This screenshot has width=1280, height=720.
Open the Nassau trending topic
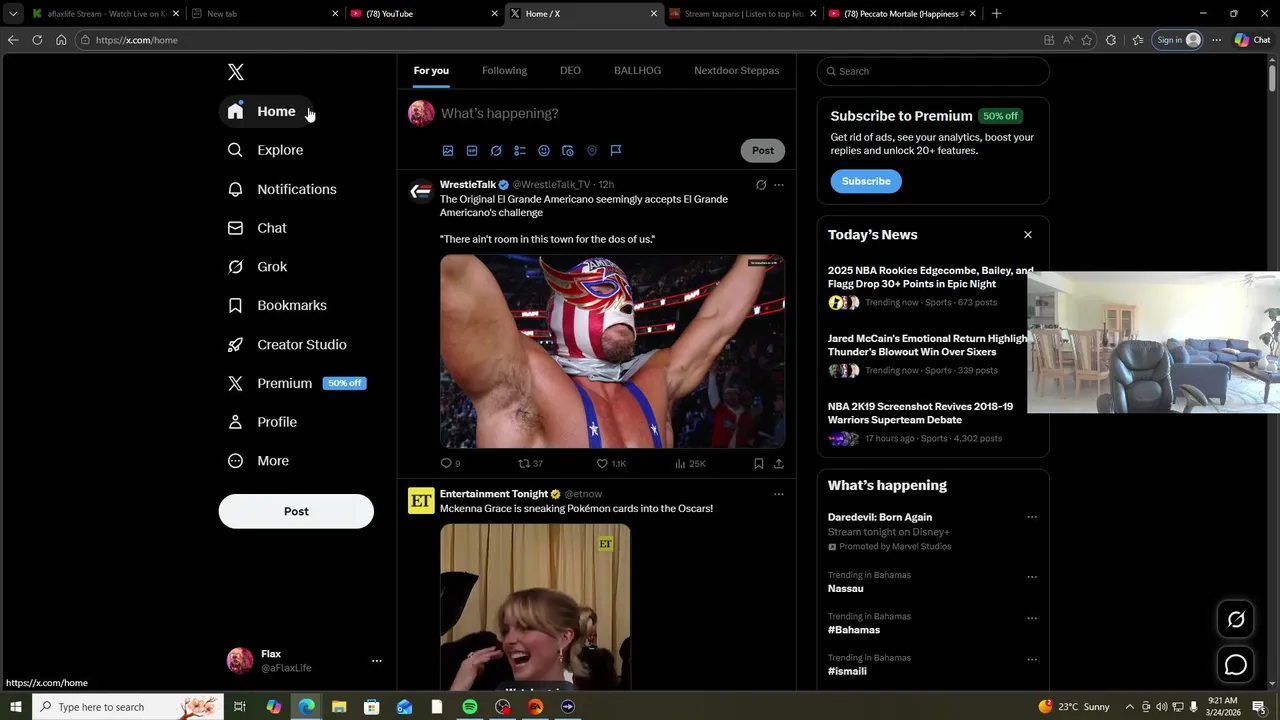click(x=846, y=589)
